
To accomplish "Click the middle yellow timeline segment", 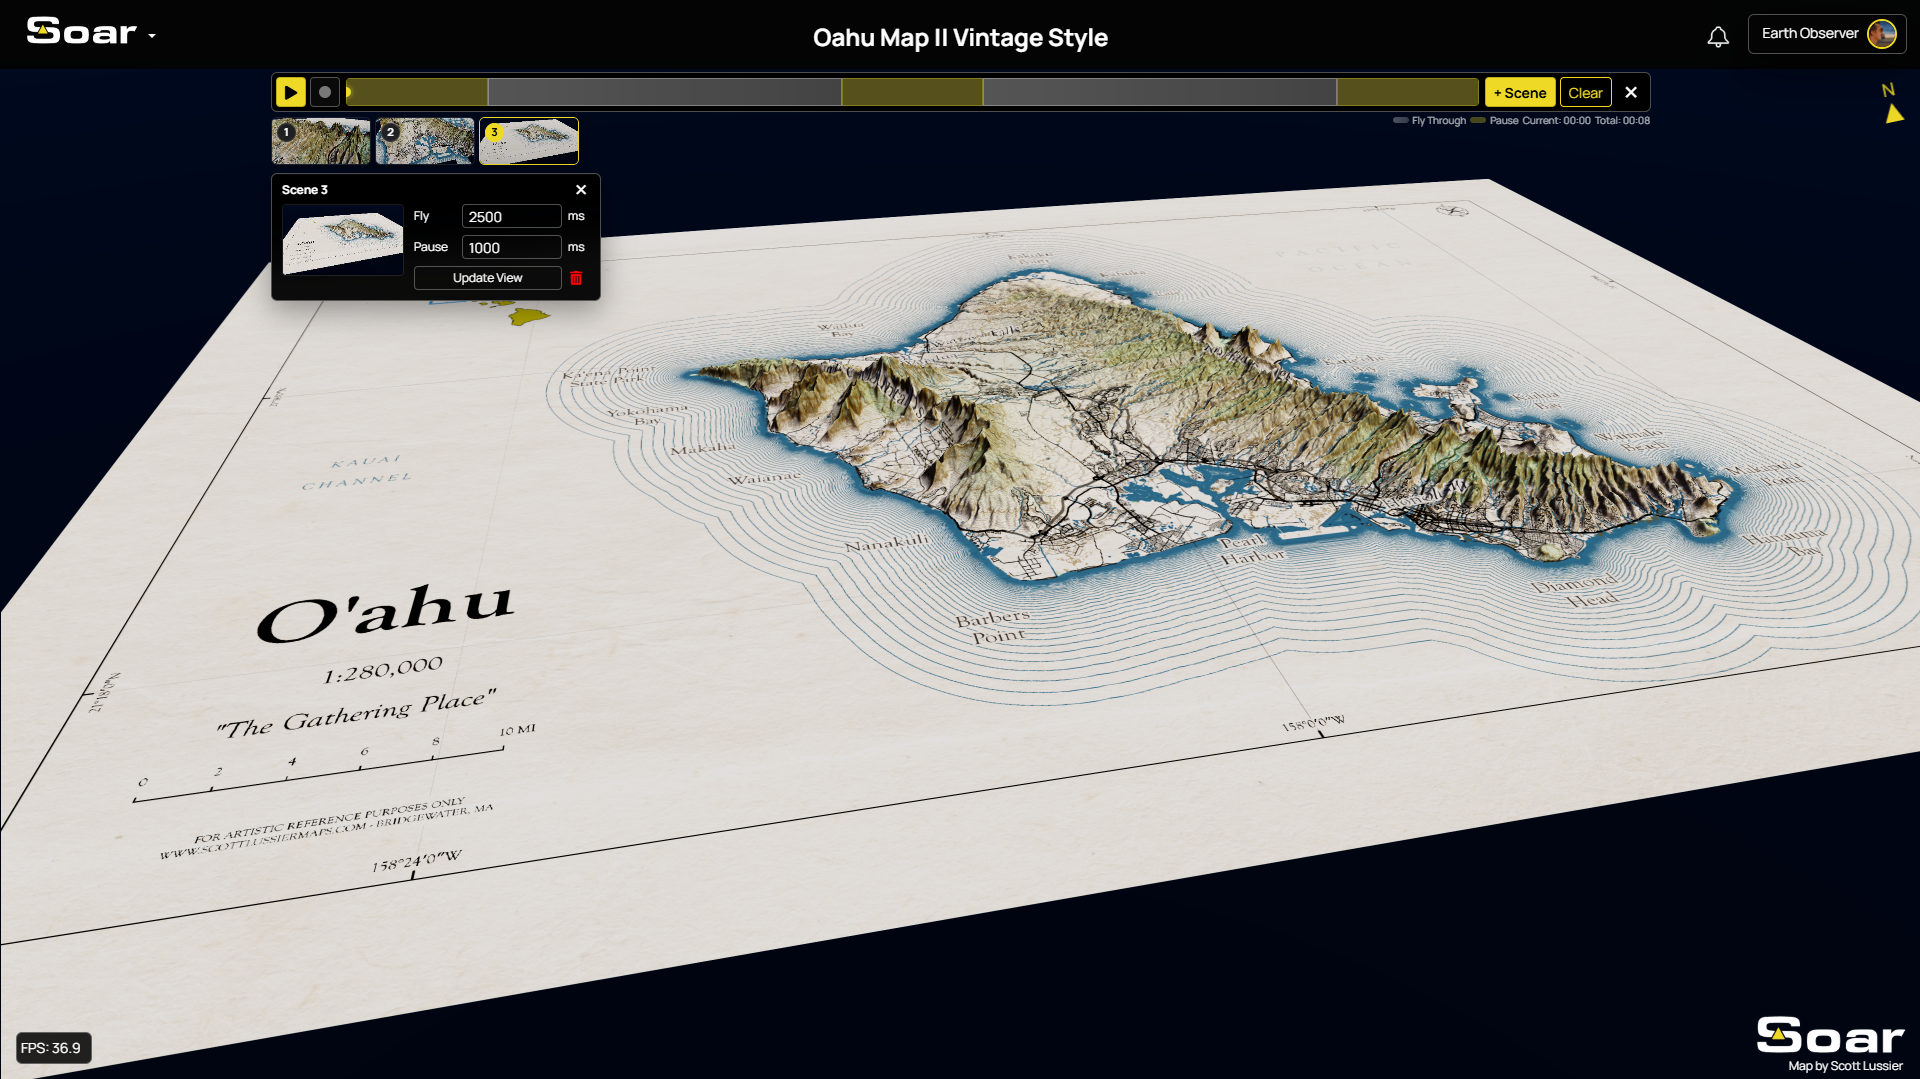I will click(912, 92).
